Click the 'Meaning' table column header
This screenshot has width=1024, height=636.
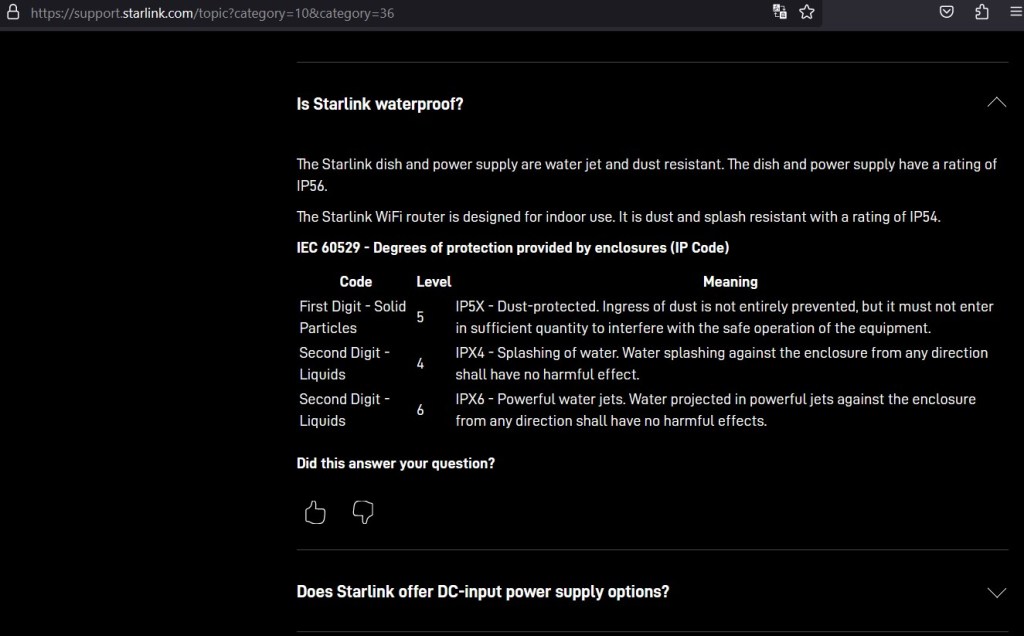(730, 282)
